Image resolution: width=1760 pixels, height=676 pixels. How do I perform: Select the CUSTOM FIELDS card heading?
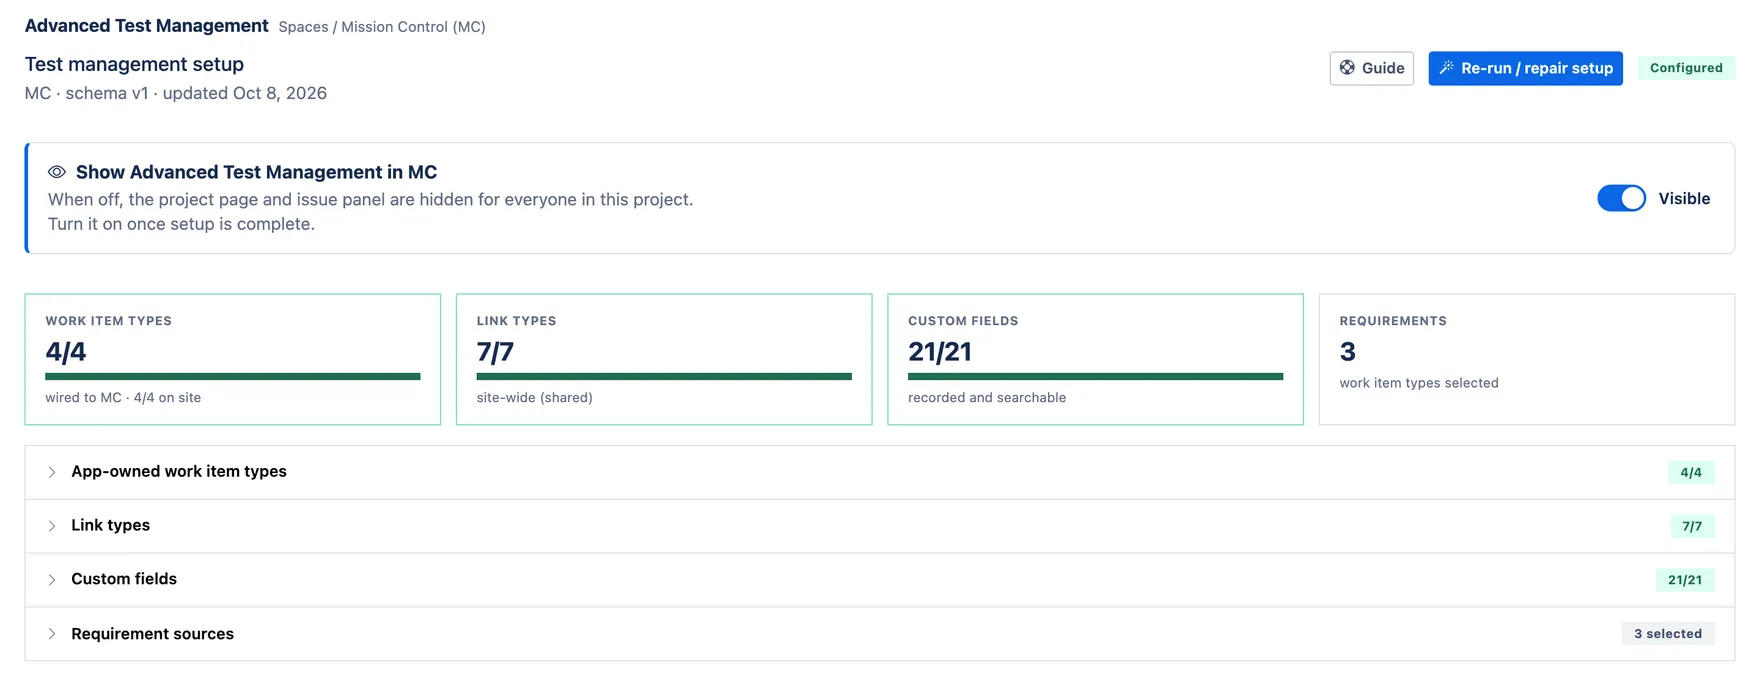[963, 321]
